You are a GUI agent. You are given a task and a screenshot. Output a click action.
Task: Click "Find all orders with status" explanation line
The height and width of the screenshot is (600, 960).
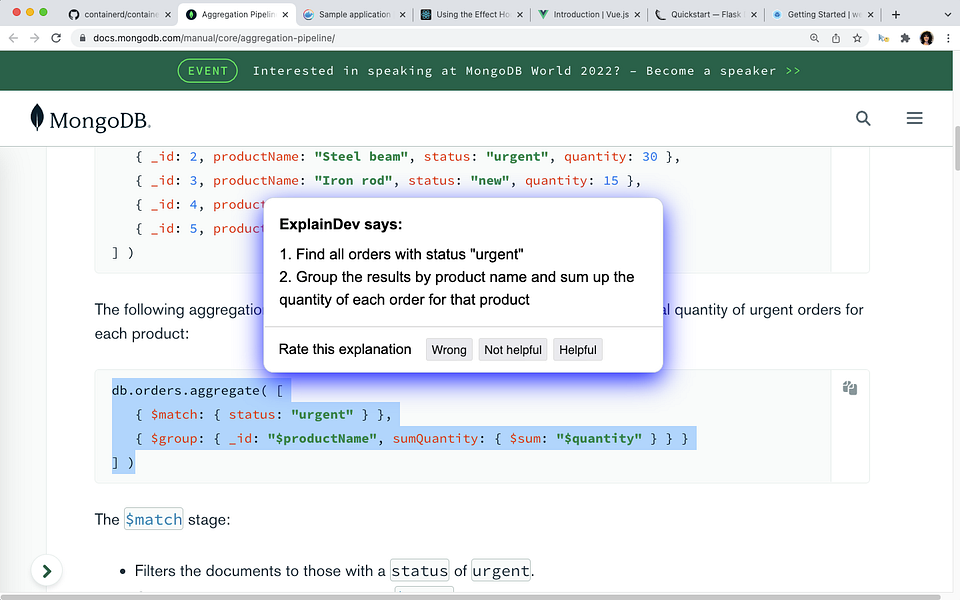[x=401, y=254]
